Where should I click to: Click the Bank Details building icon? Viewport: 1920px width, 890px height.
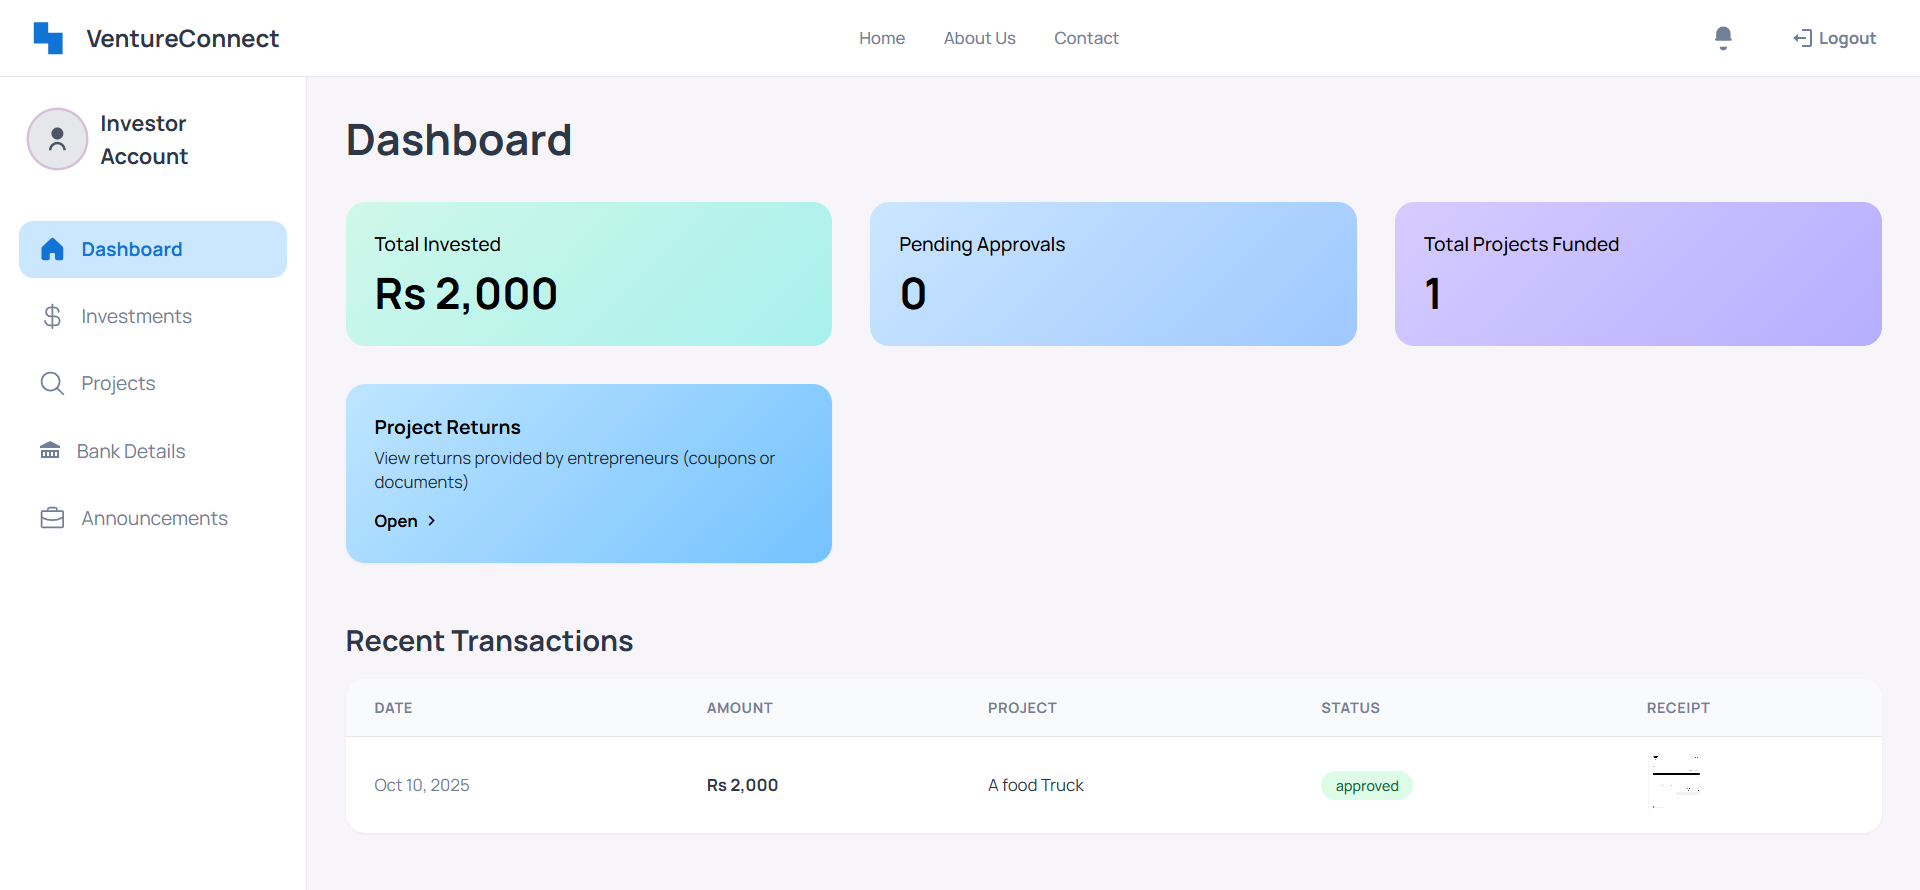(50, 450)
